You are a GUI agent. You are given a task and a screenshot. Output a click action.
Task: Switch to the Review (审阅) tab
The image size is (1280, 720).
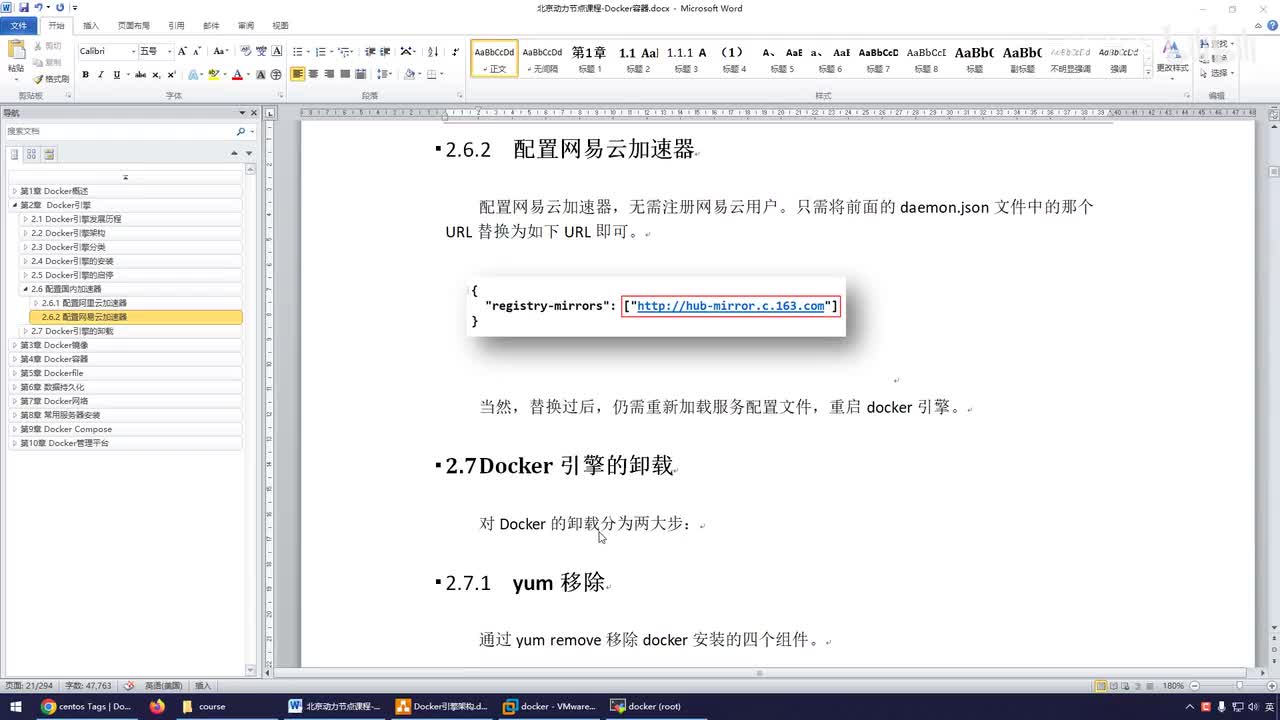pyautogui.click(x=246, y=25)
